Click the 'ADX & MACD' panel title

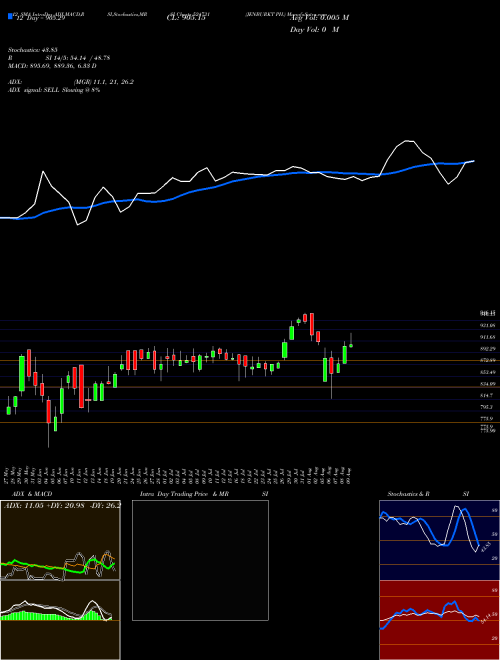coord(32,494)
